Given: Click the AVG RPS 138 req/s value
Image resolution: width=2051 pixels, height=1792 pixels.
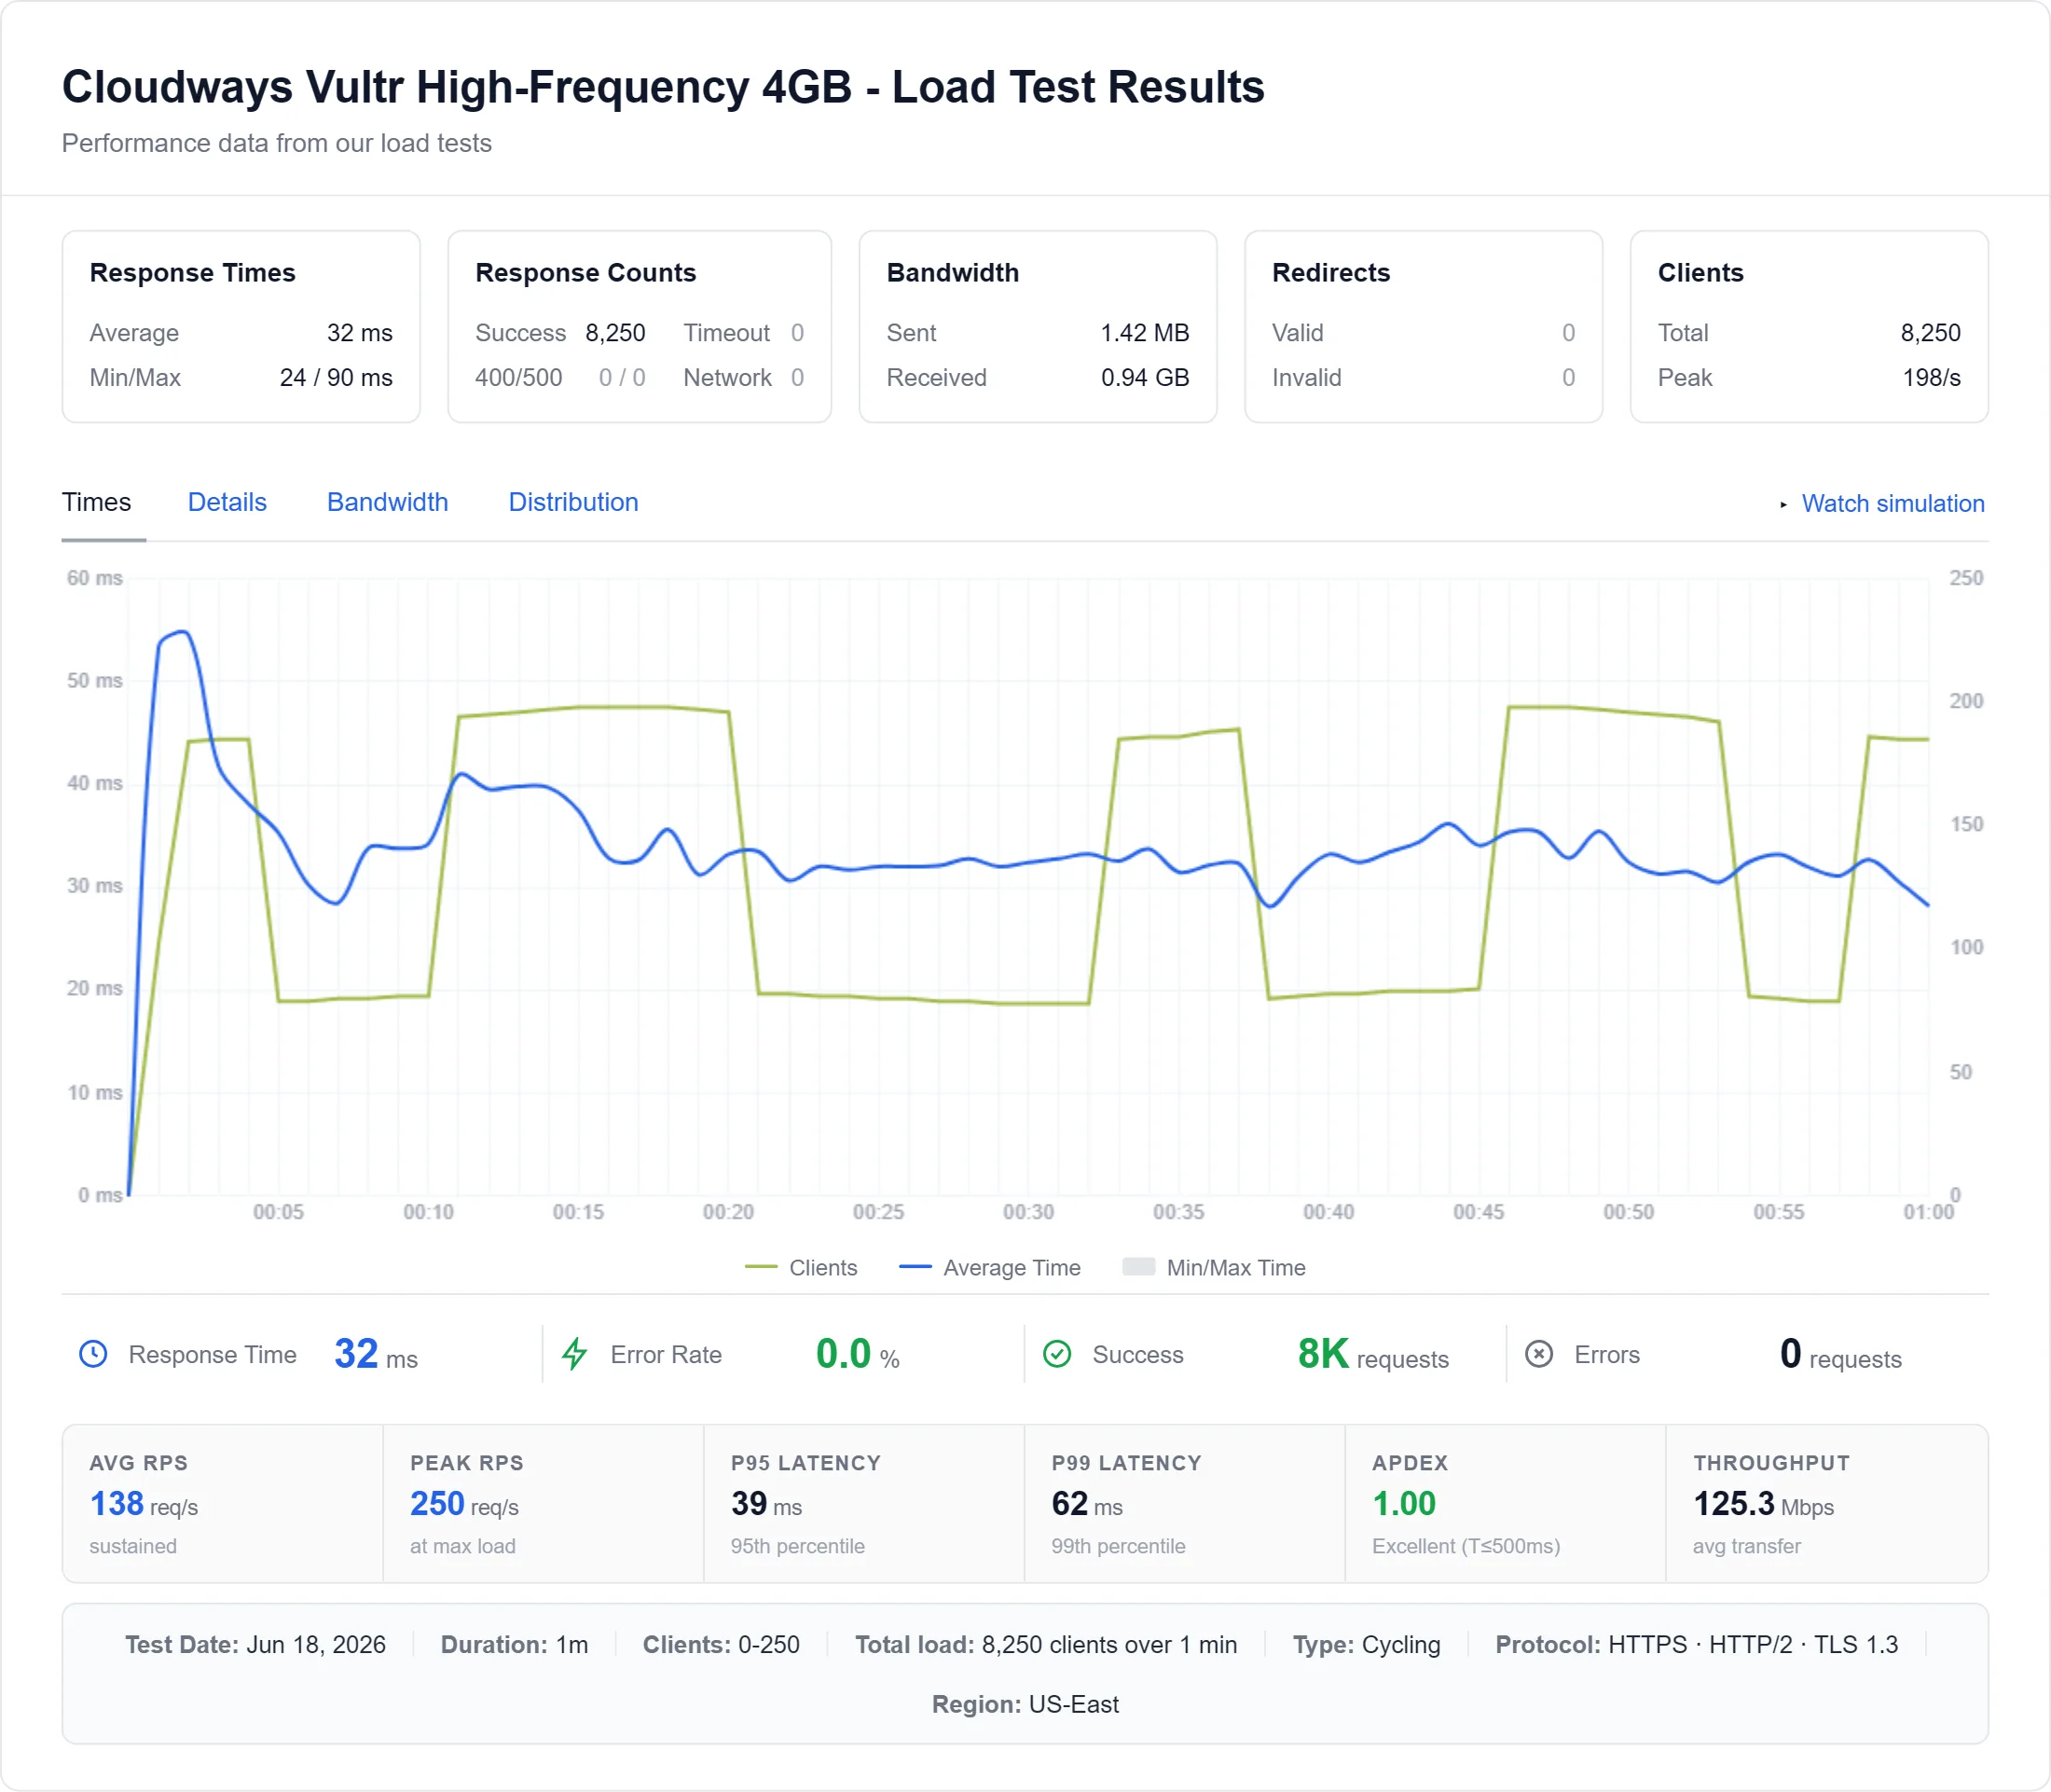Looking at the screenshot, I should point(144,1504).
